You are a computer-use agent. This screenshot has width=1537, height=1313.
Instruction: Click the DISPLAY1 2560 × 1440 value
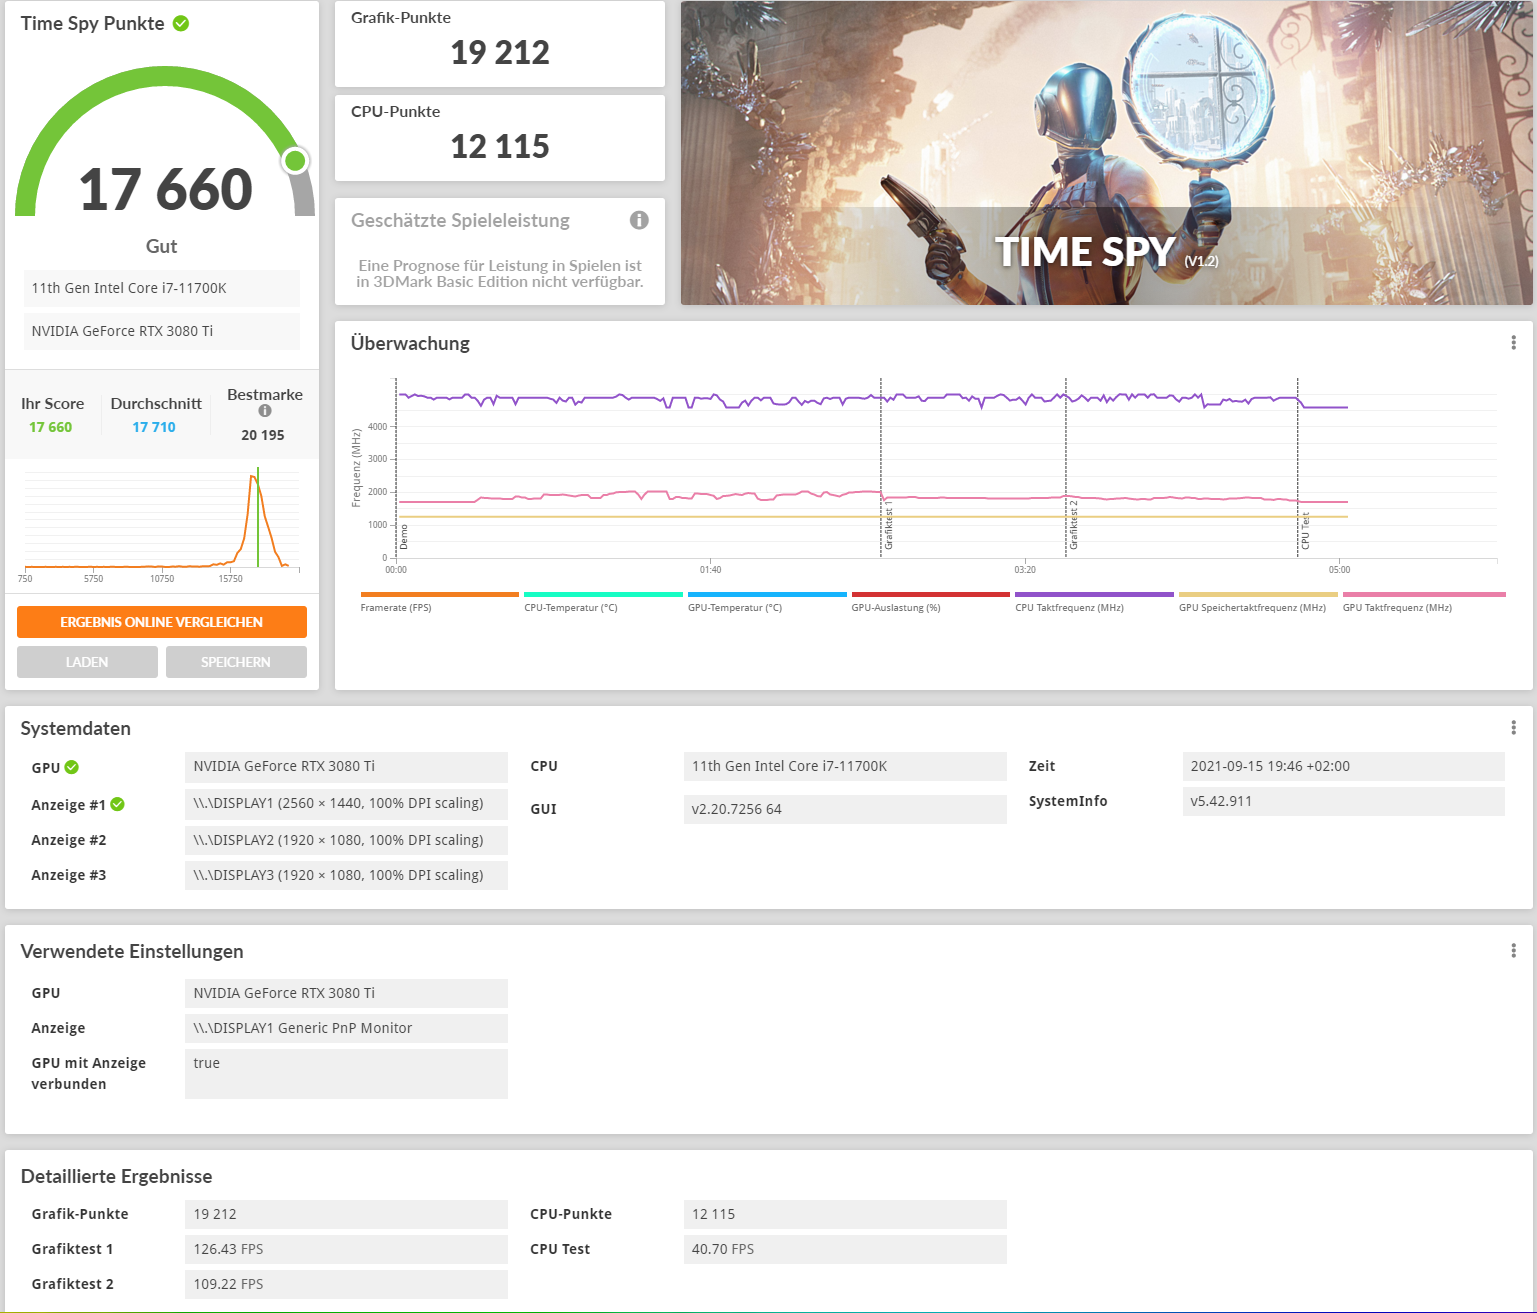pyautogui.click(x=346, y=803)
